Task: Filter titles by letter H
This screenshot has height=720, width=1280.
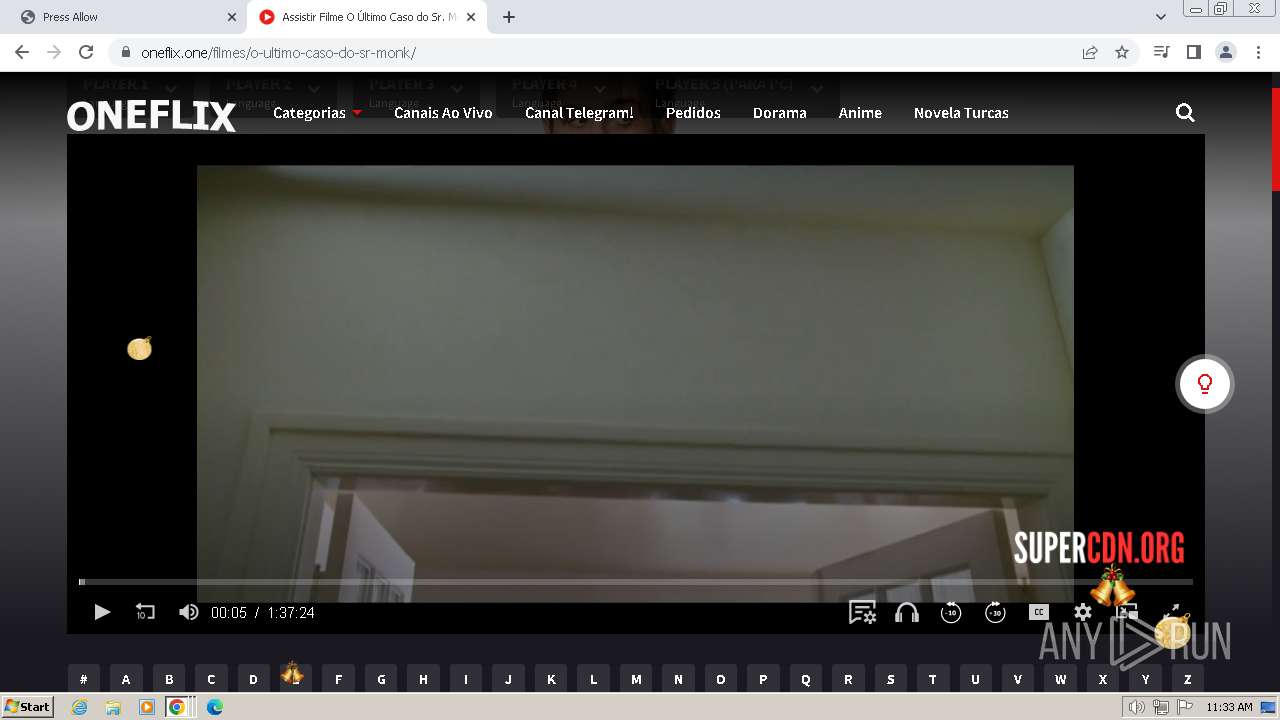Action: (423, 679)
